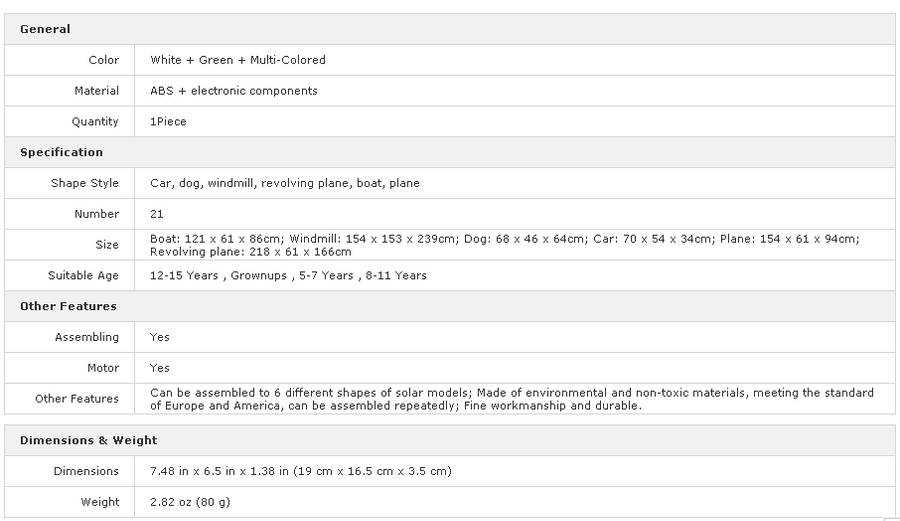Select the Suitable Age row label

tap(83, 275)
